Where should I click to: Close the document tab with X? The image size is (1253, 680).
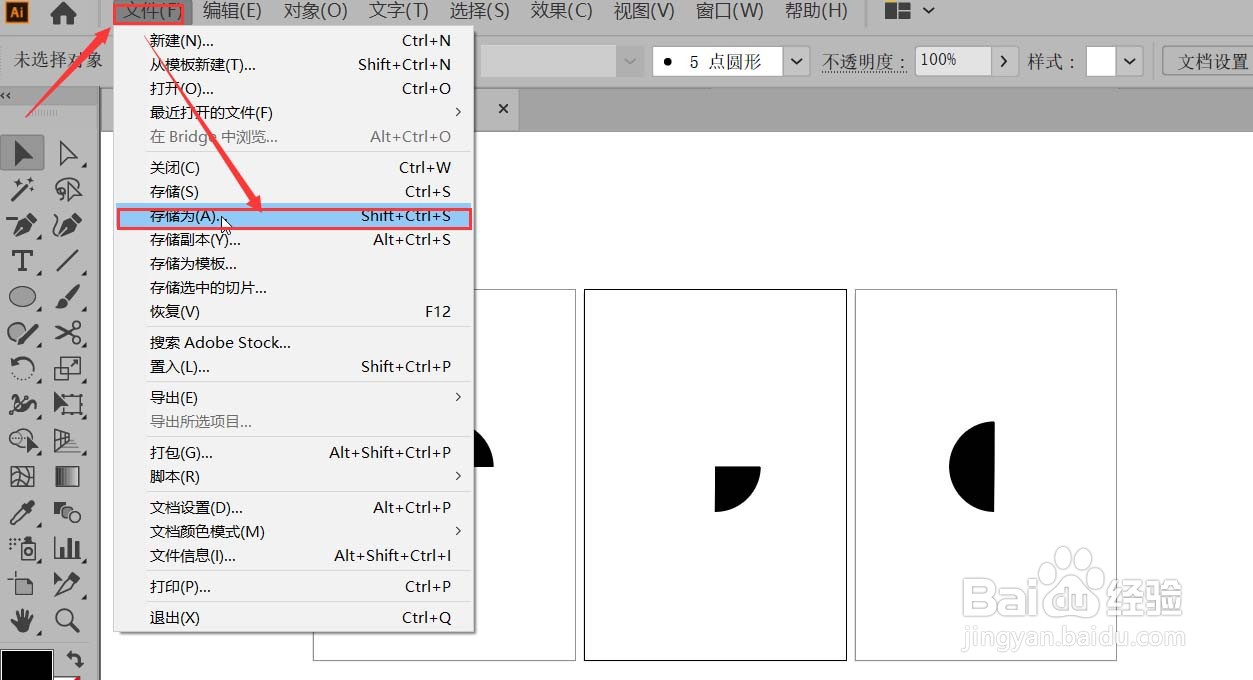[503, 108]
